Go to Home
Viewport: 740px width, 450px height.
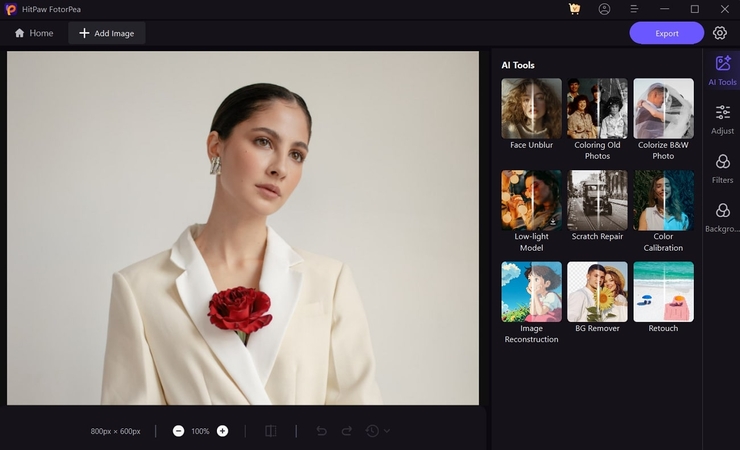click(x=34, y=33)
